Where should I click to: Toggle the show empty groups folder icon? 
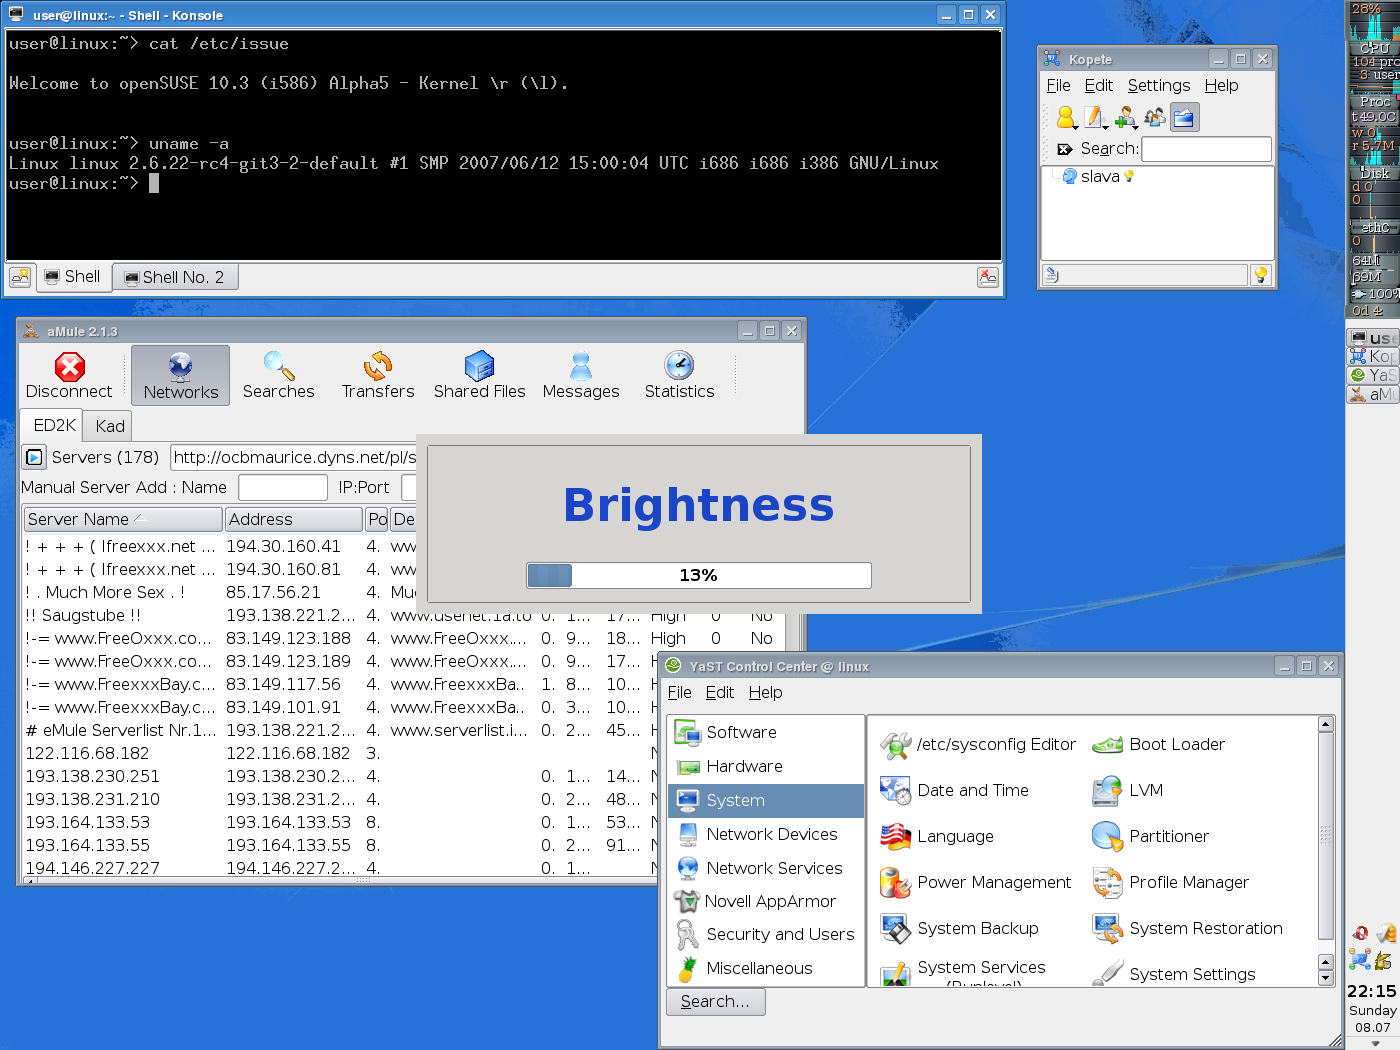pos(1184,118)
